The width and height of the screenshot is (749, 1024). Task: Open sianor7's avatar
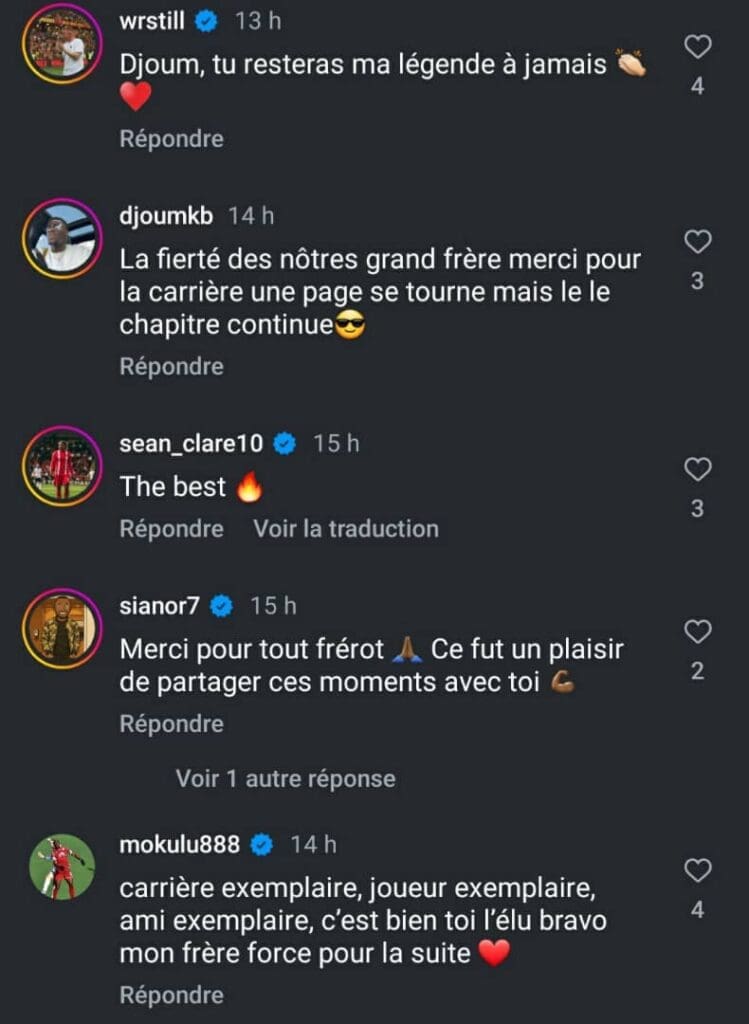[62, 629]
